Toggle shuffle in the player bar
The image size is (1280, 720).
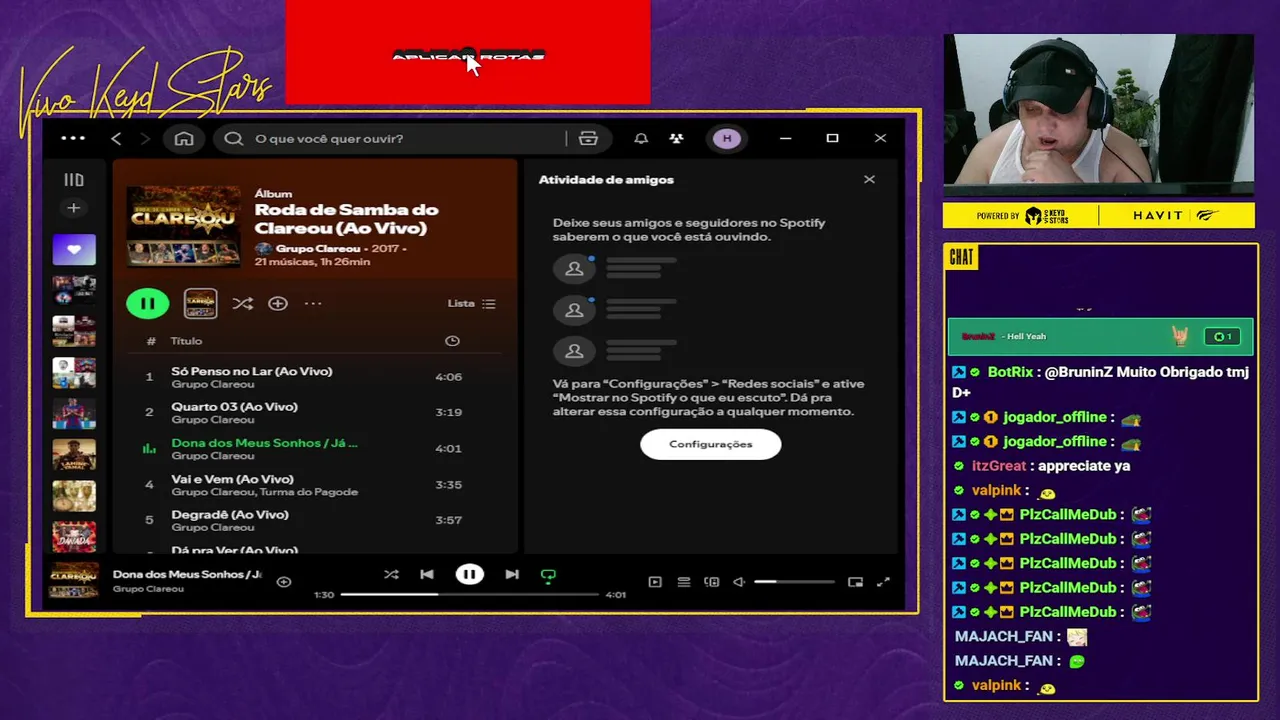tap(391, 575)
